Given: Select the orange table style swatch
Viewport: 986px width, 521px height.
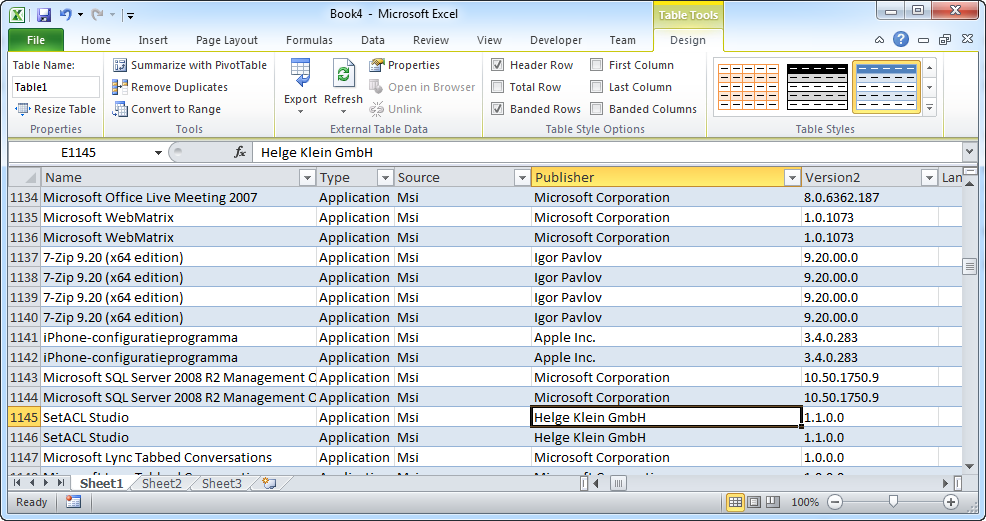Looking at the screenshot, I should tap(748, 87).
